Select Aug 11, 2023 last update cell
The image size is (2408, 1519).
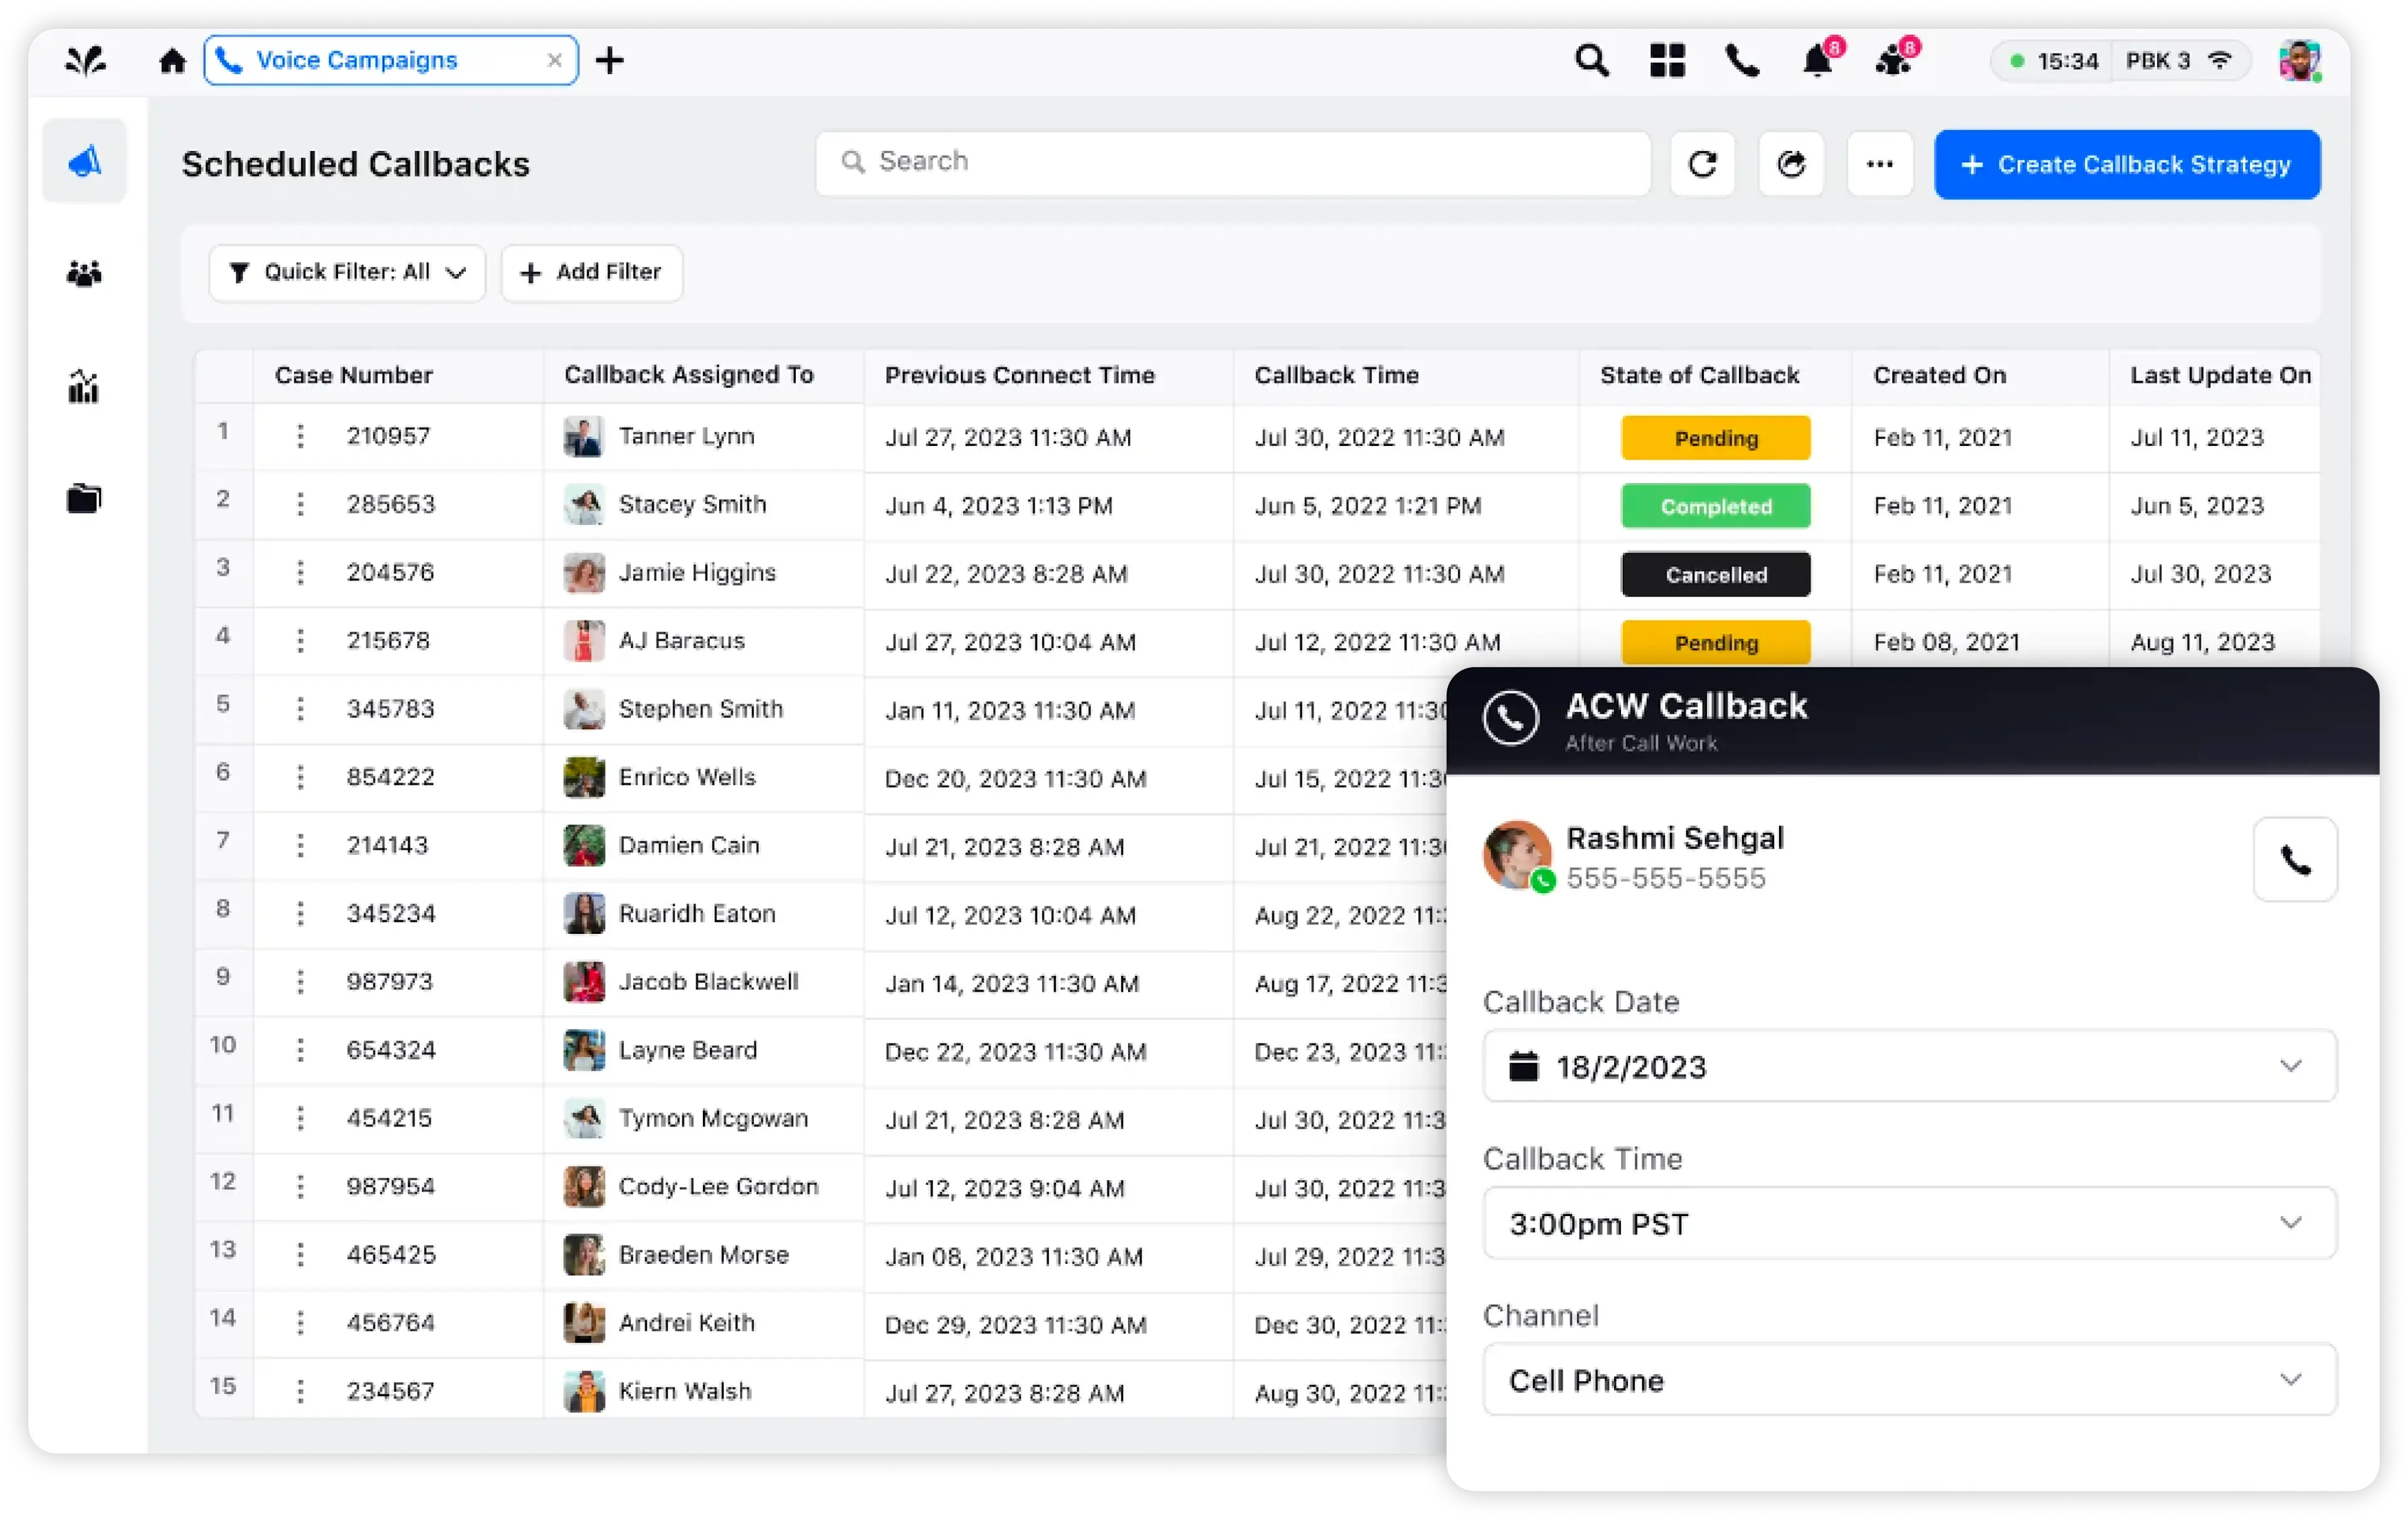click(x=2203, y=642)
